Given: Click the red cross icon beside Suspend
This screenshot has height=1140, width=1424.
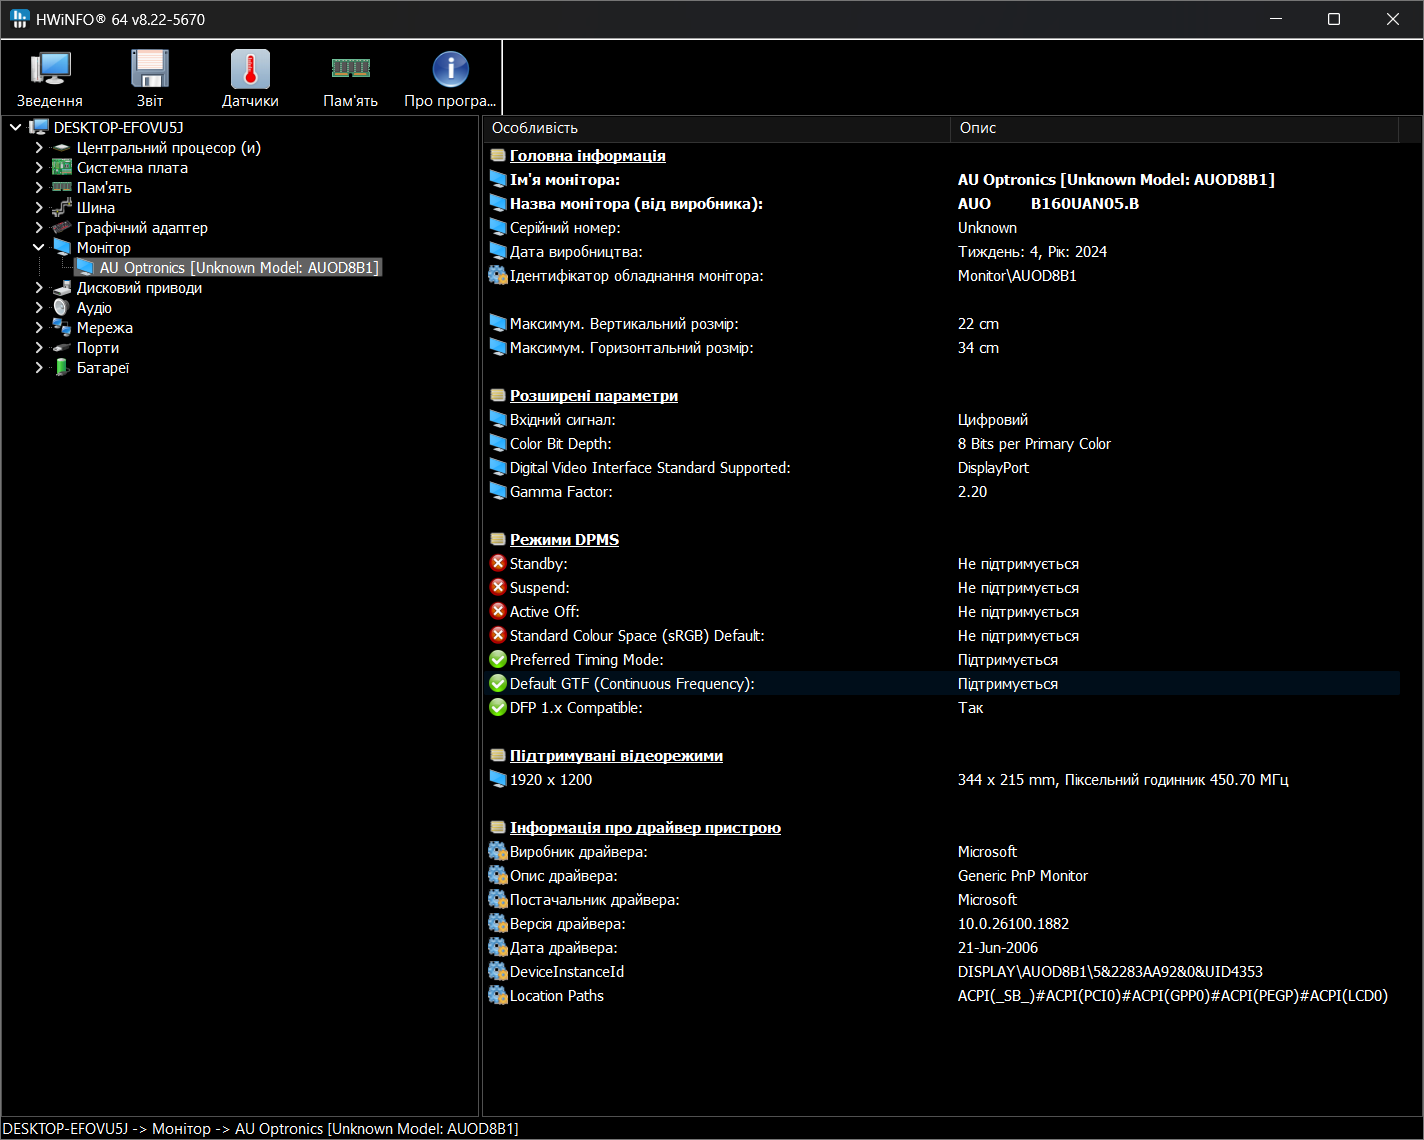Looking at the screenshot, I should [498, 587].
